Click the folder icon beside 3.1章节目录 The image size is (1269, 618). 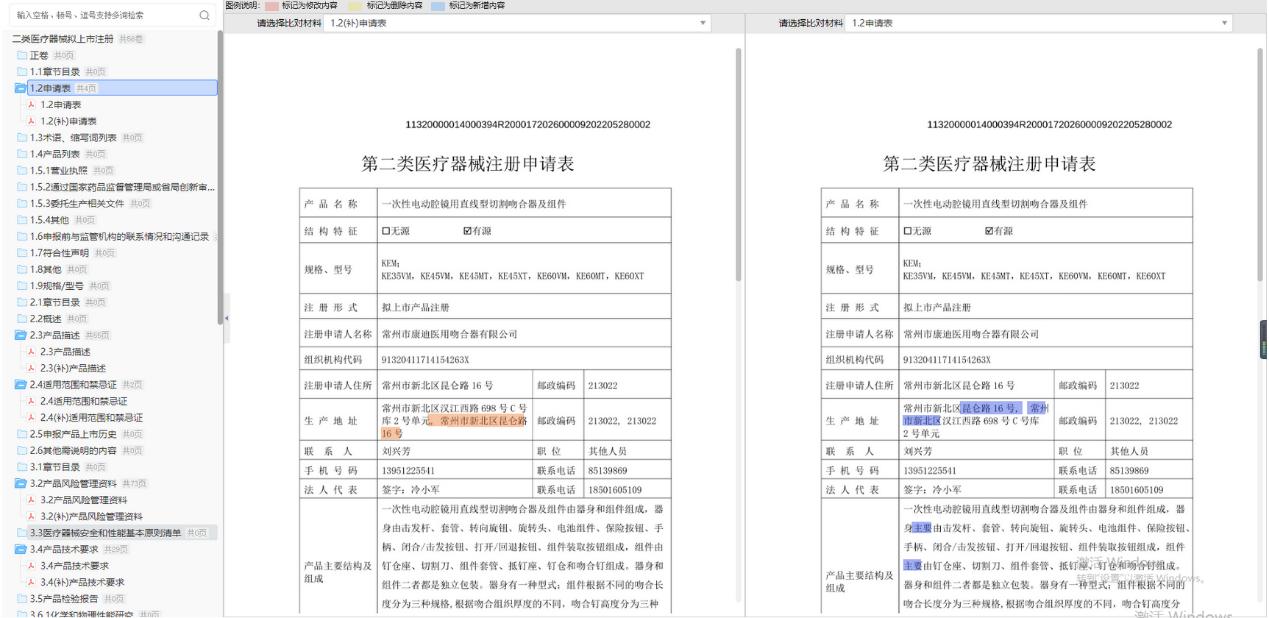[x=22, y=467]
